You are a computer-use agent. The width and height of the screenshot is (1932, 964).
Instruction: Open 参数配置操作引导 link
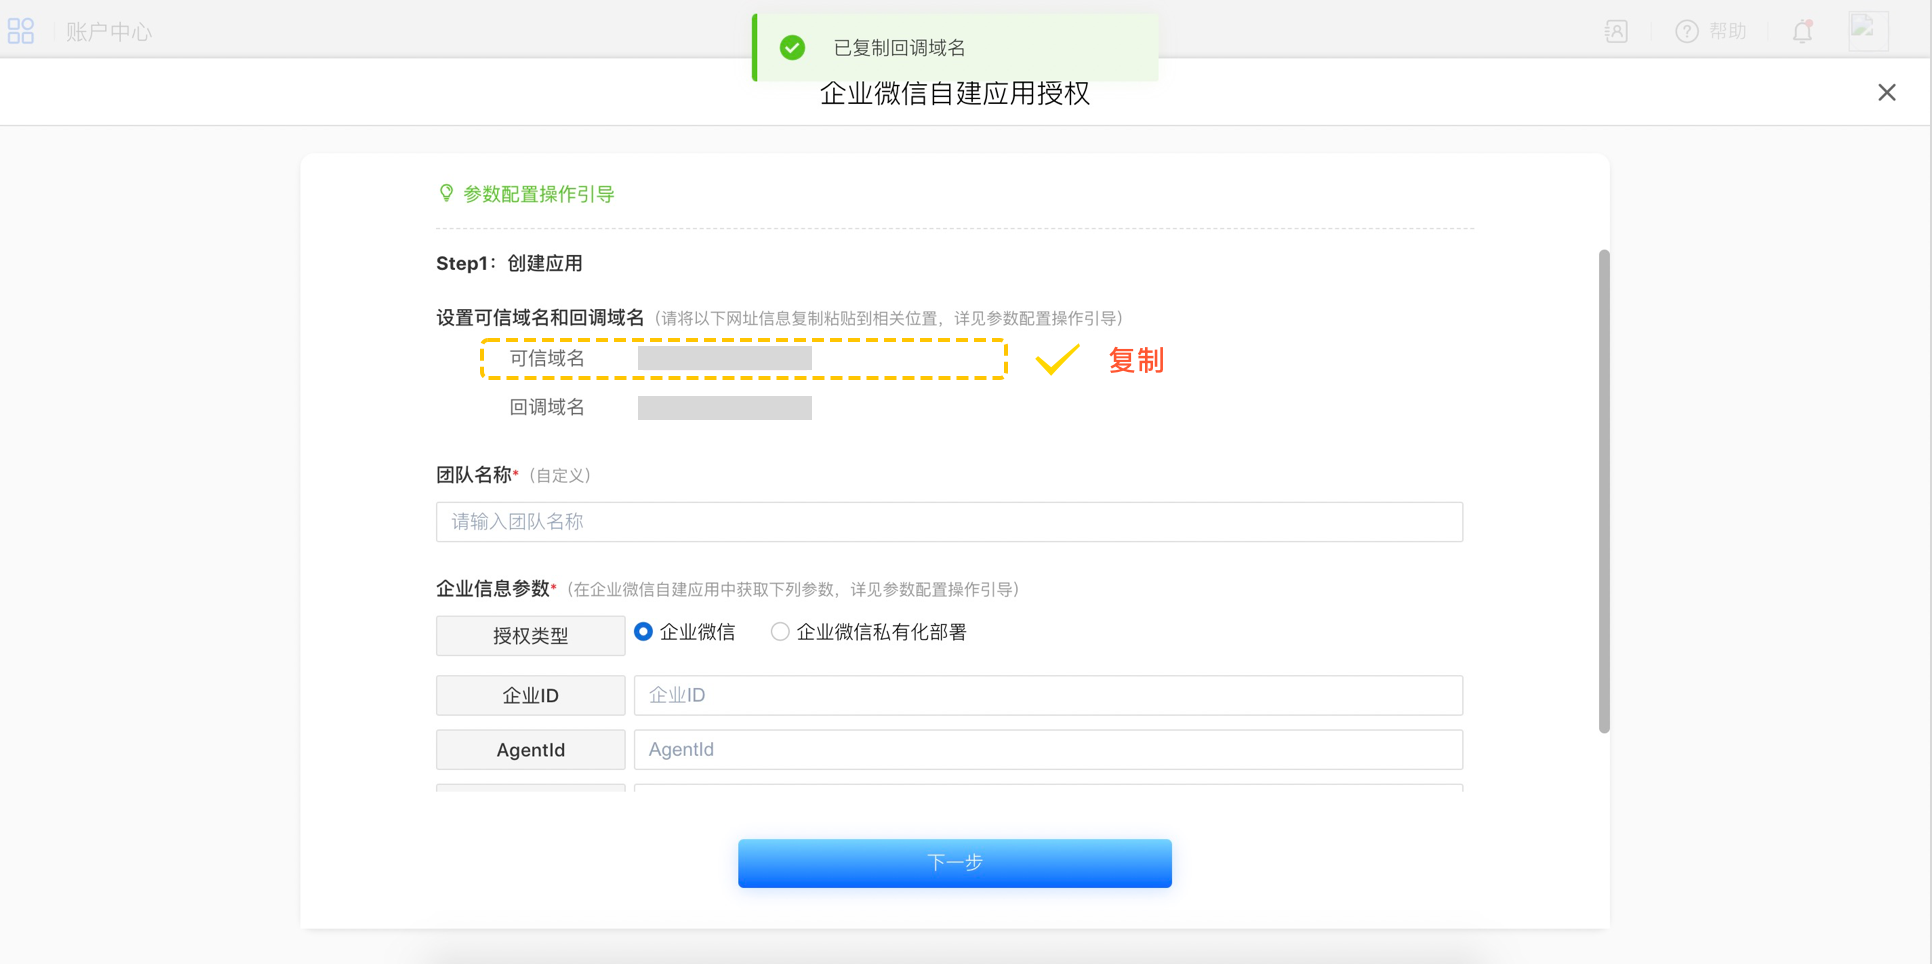538,194
